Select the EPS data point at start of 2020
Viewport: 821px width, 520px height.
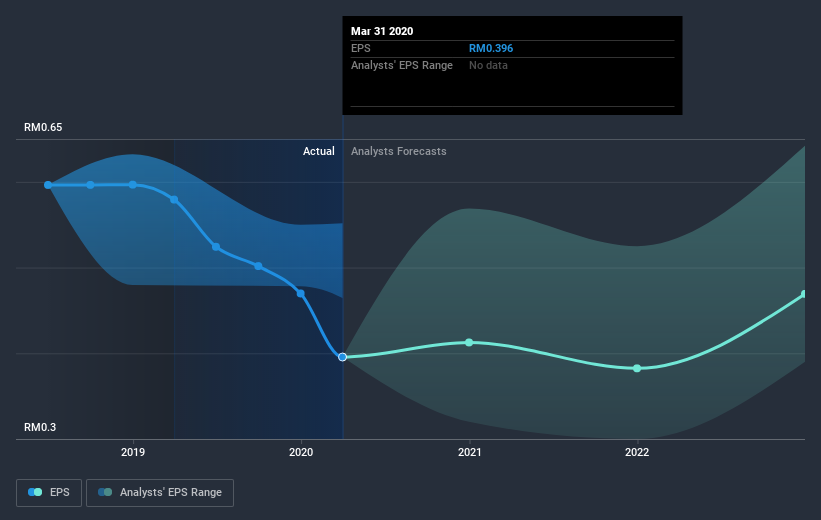300,293
